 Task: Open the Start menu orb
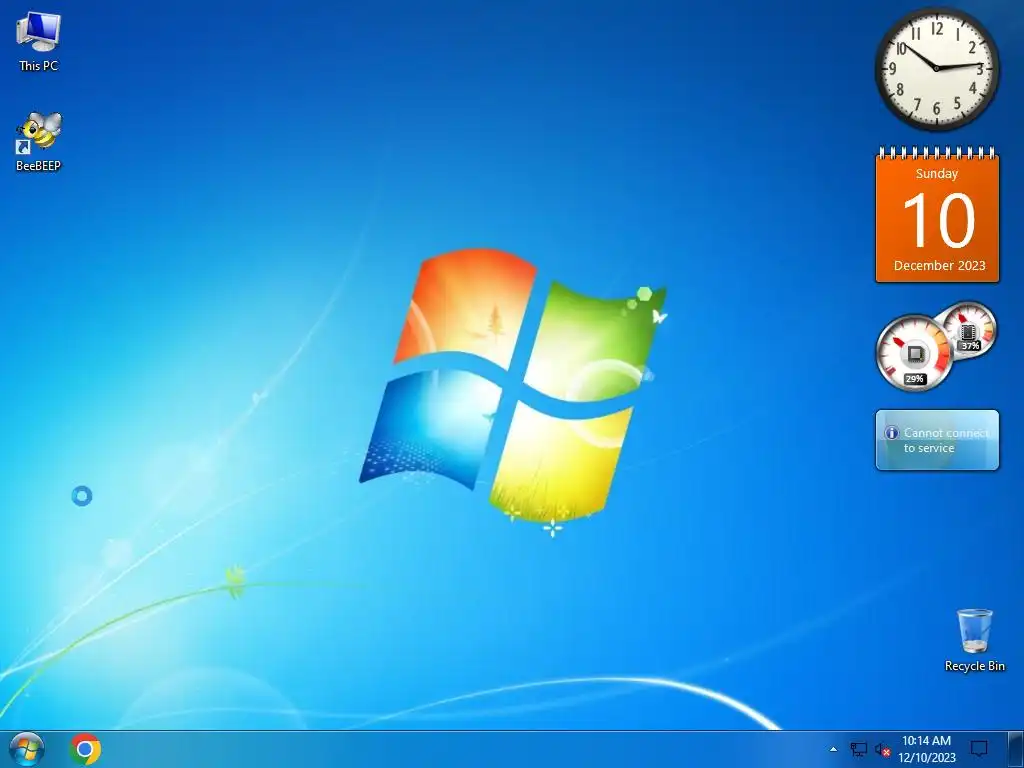tap(27, 749)
